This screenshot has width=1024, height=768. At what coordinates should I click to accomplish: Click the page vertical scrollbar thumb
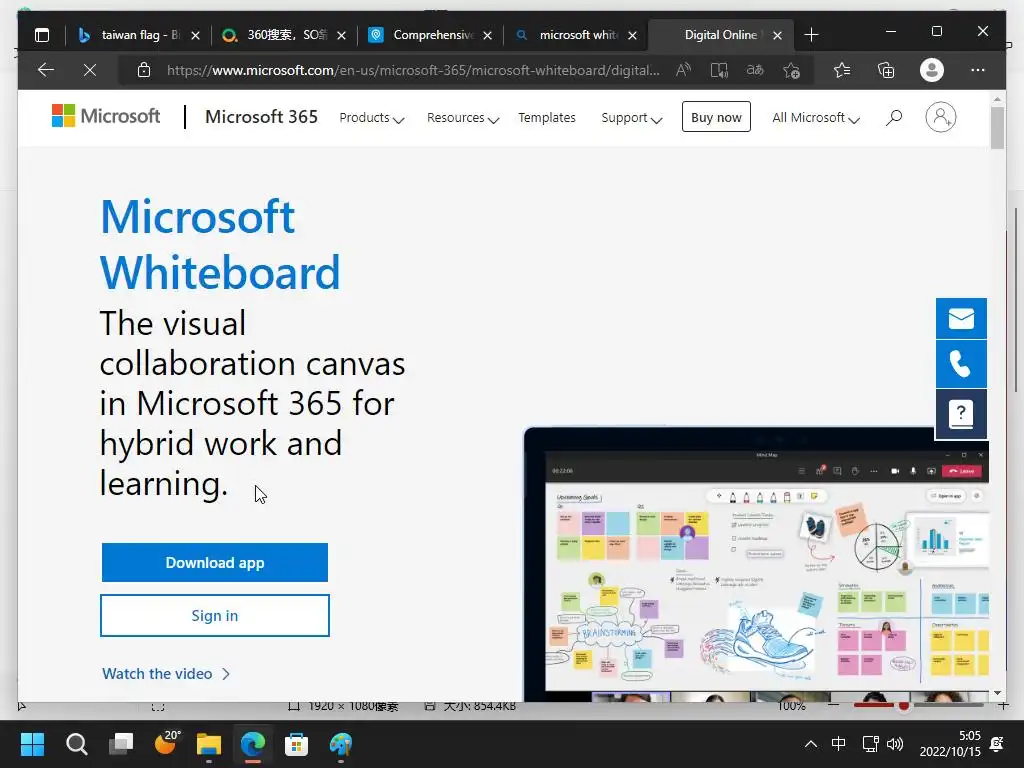tap(997, 128)
